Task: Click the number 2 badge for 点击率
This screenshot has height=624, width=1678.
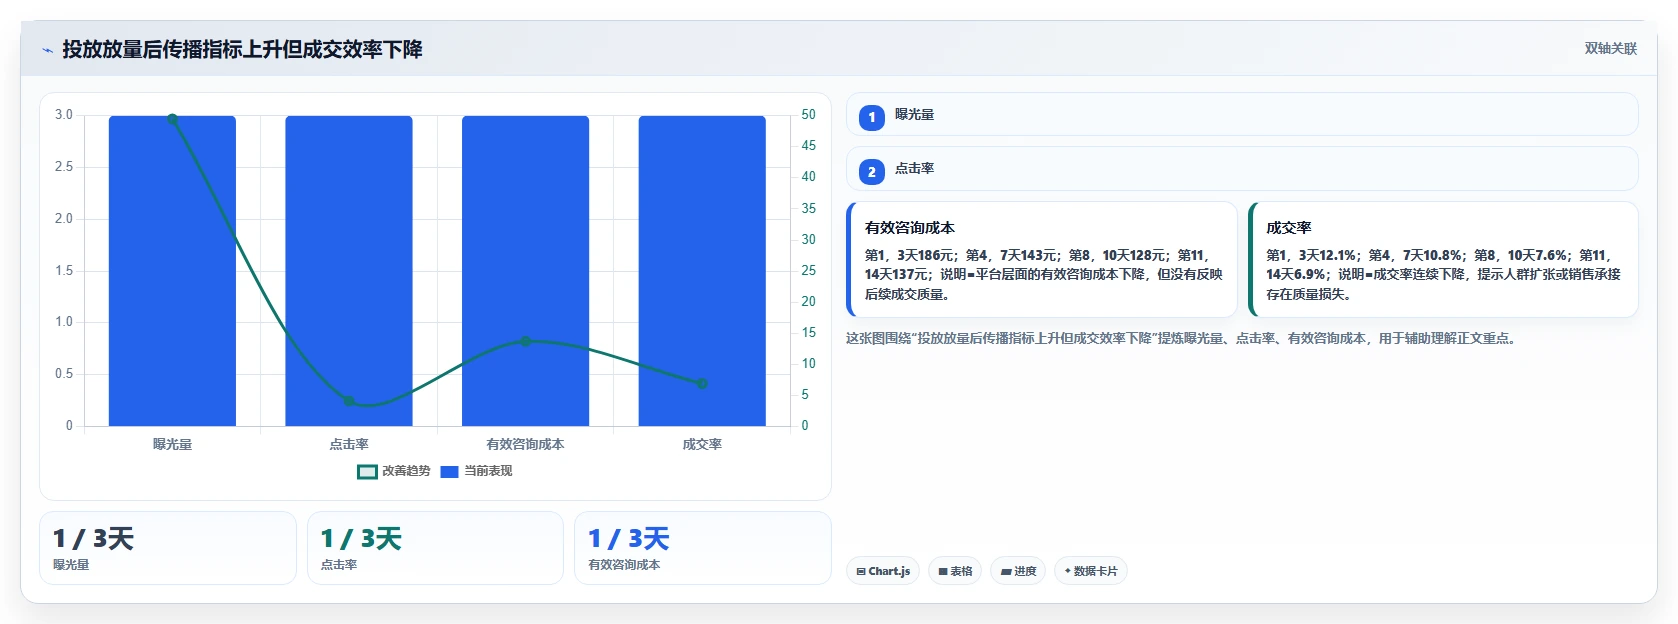Action: click(872, 171)
